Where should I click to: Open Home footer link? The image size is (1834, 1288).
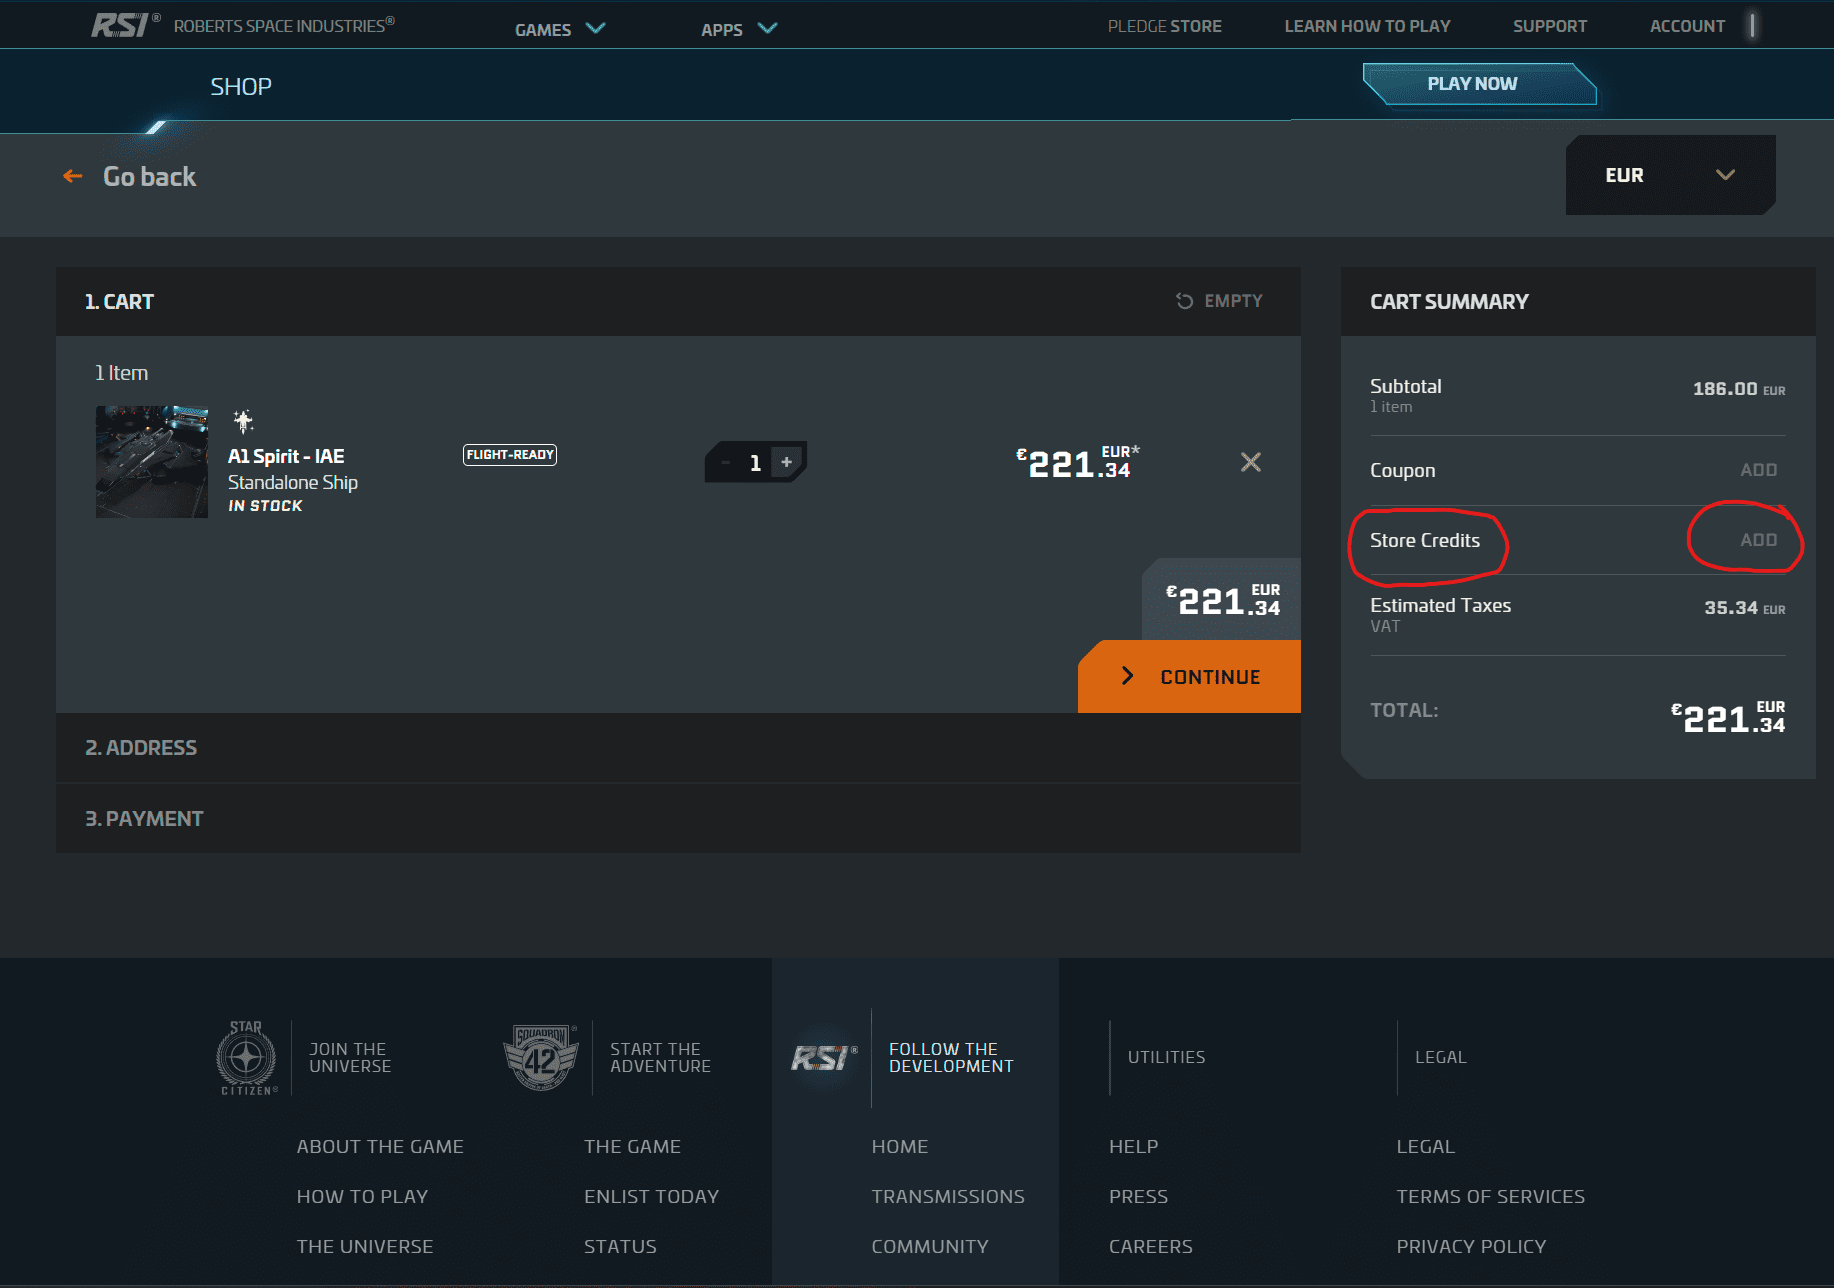[x=900, y=1147]
